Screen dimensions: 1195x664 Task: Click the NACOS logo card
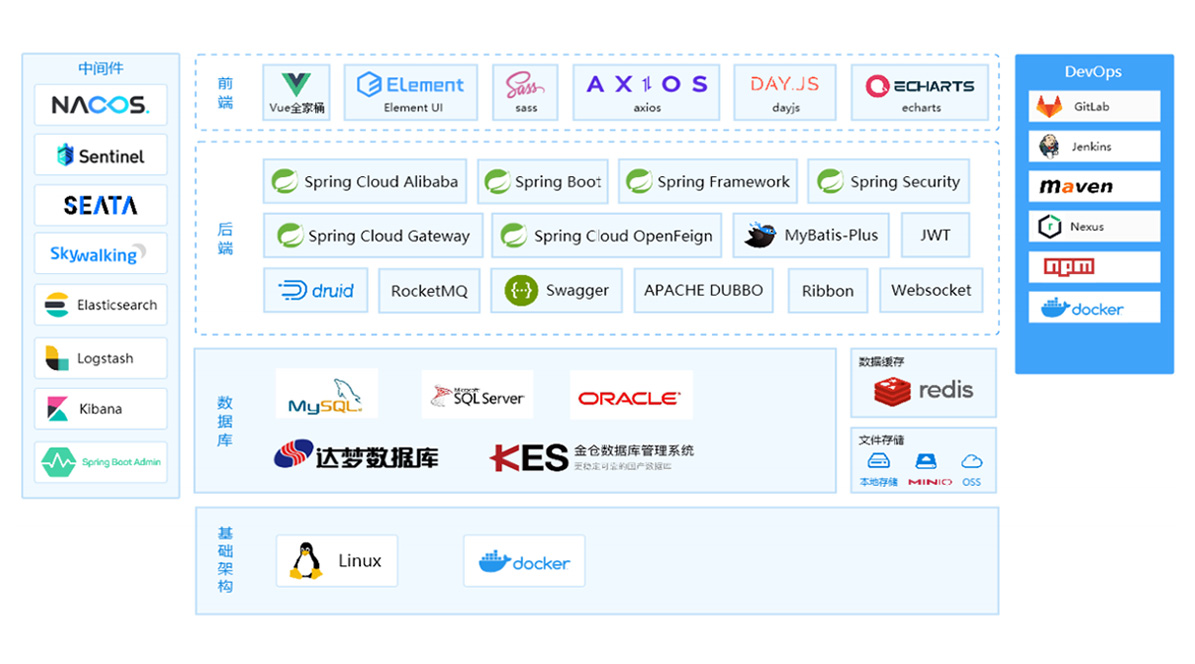click(101, 104)
